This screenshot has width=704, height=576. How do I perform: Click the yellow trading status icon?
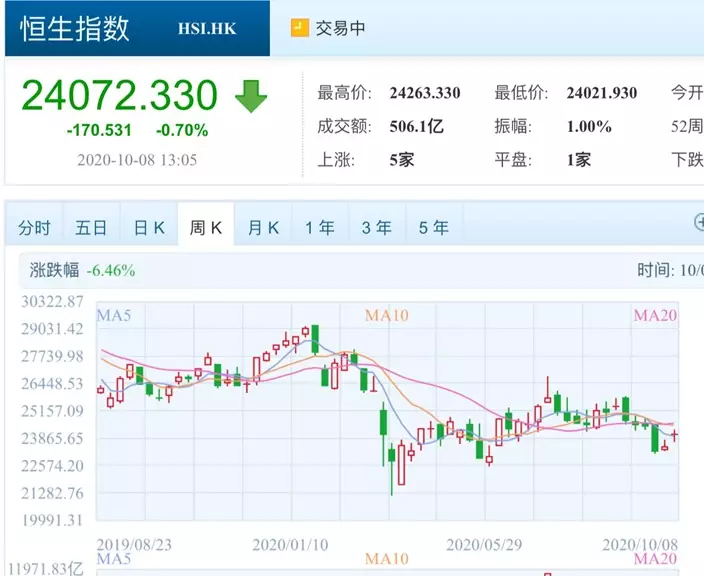point(300,28)
